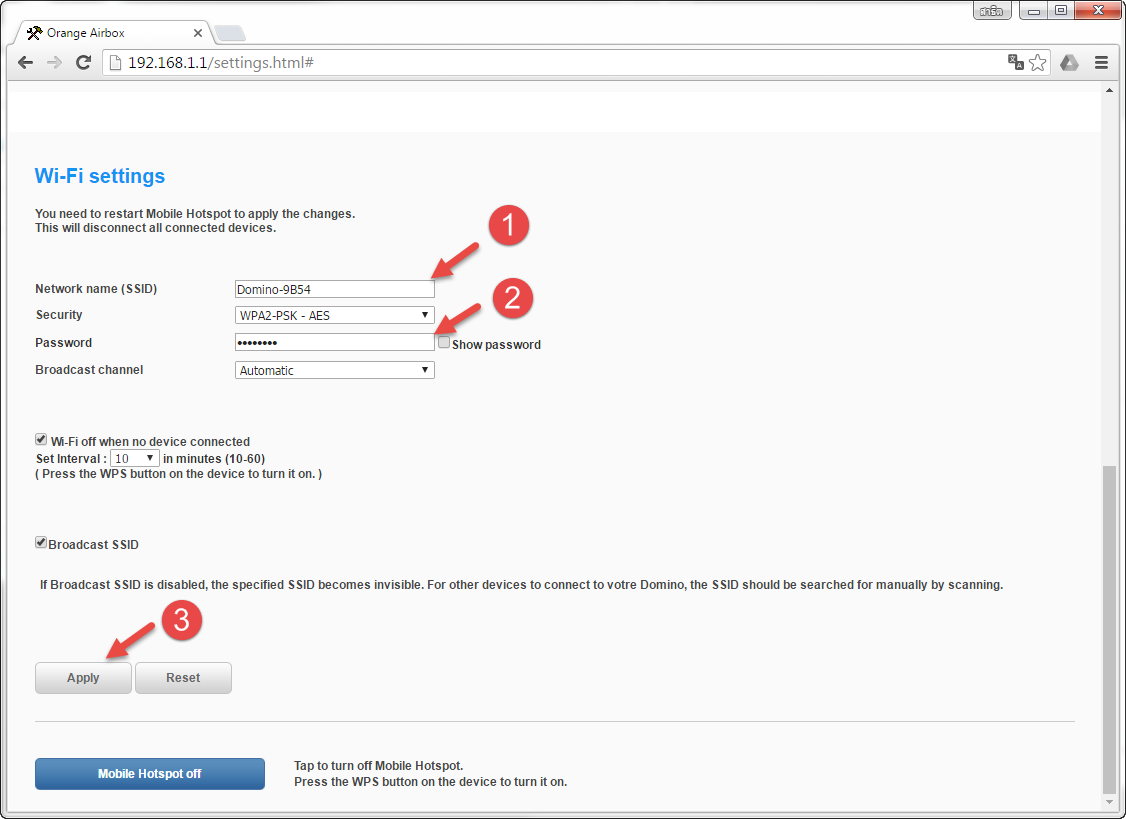The image size is (1126, 819).
Task: Maximize the Chrome window
Action: point(1061,11)
